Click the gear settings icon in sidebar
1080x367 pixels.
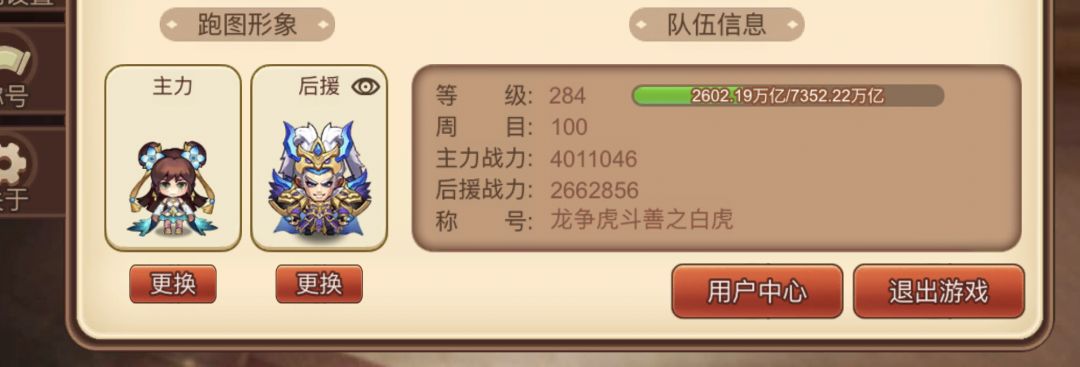[13, 163]
